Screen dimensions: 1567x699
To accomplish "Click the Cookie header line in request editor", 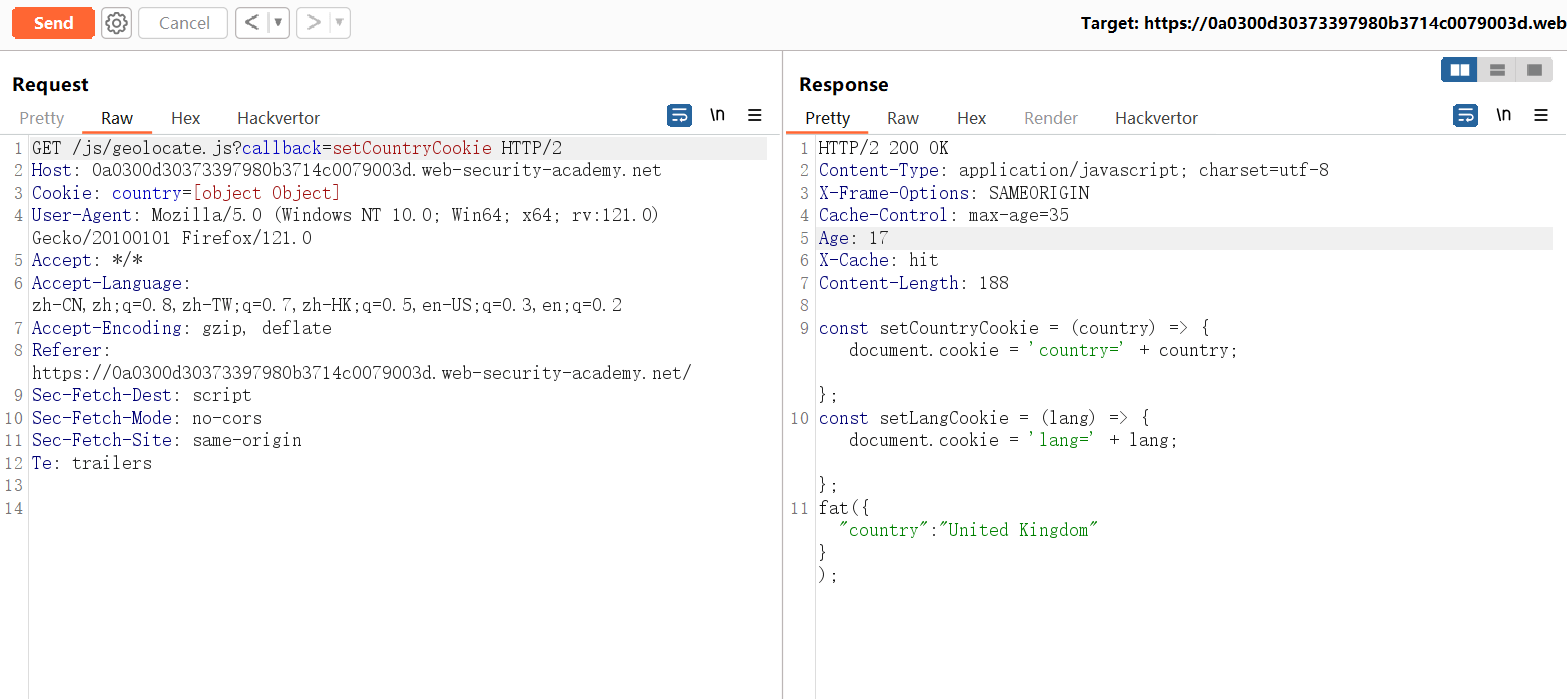I will (x=186, y=193).
